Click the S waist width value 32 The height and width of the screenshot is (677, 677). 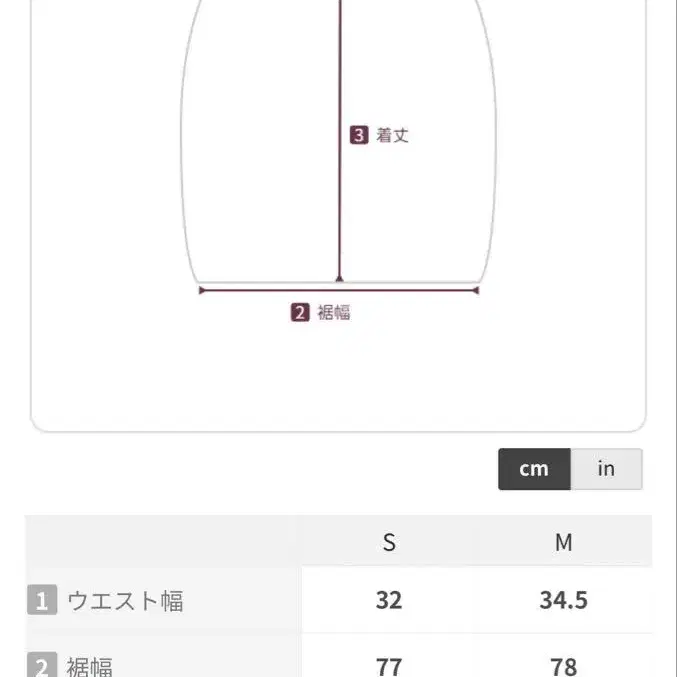click(389, 600)
